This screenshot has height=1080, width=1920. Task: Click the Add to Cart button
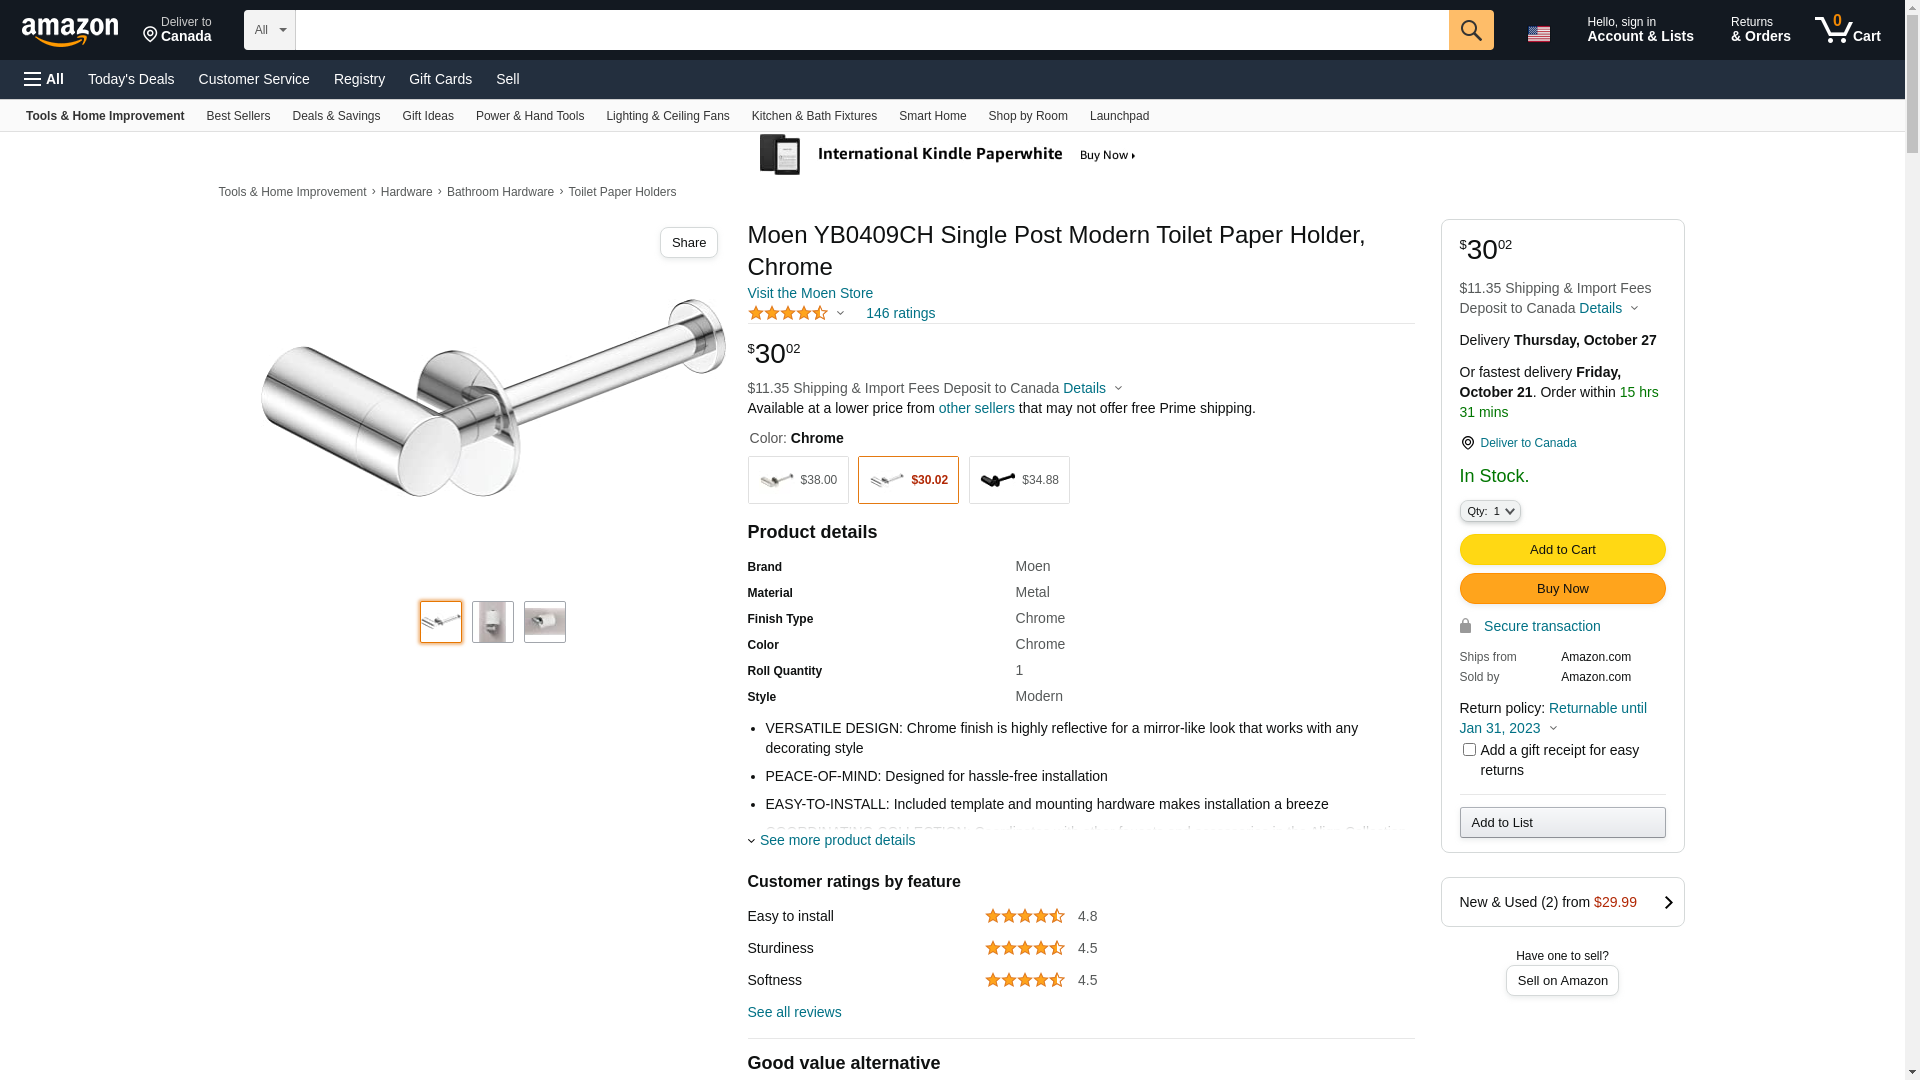(1562, 549)
